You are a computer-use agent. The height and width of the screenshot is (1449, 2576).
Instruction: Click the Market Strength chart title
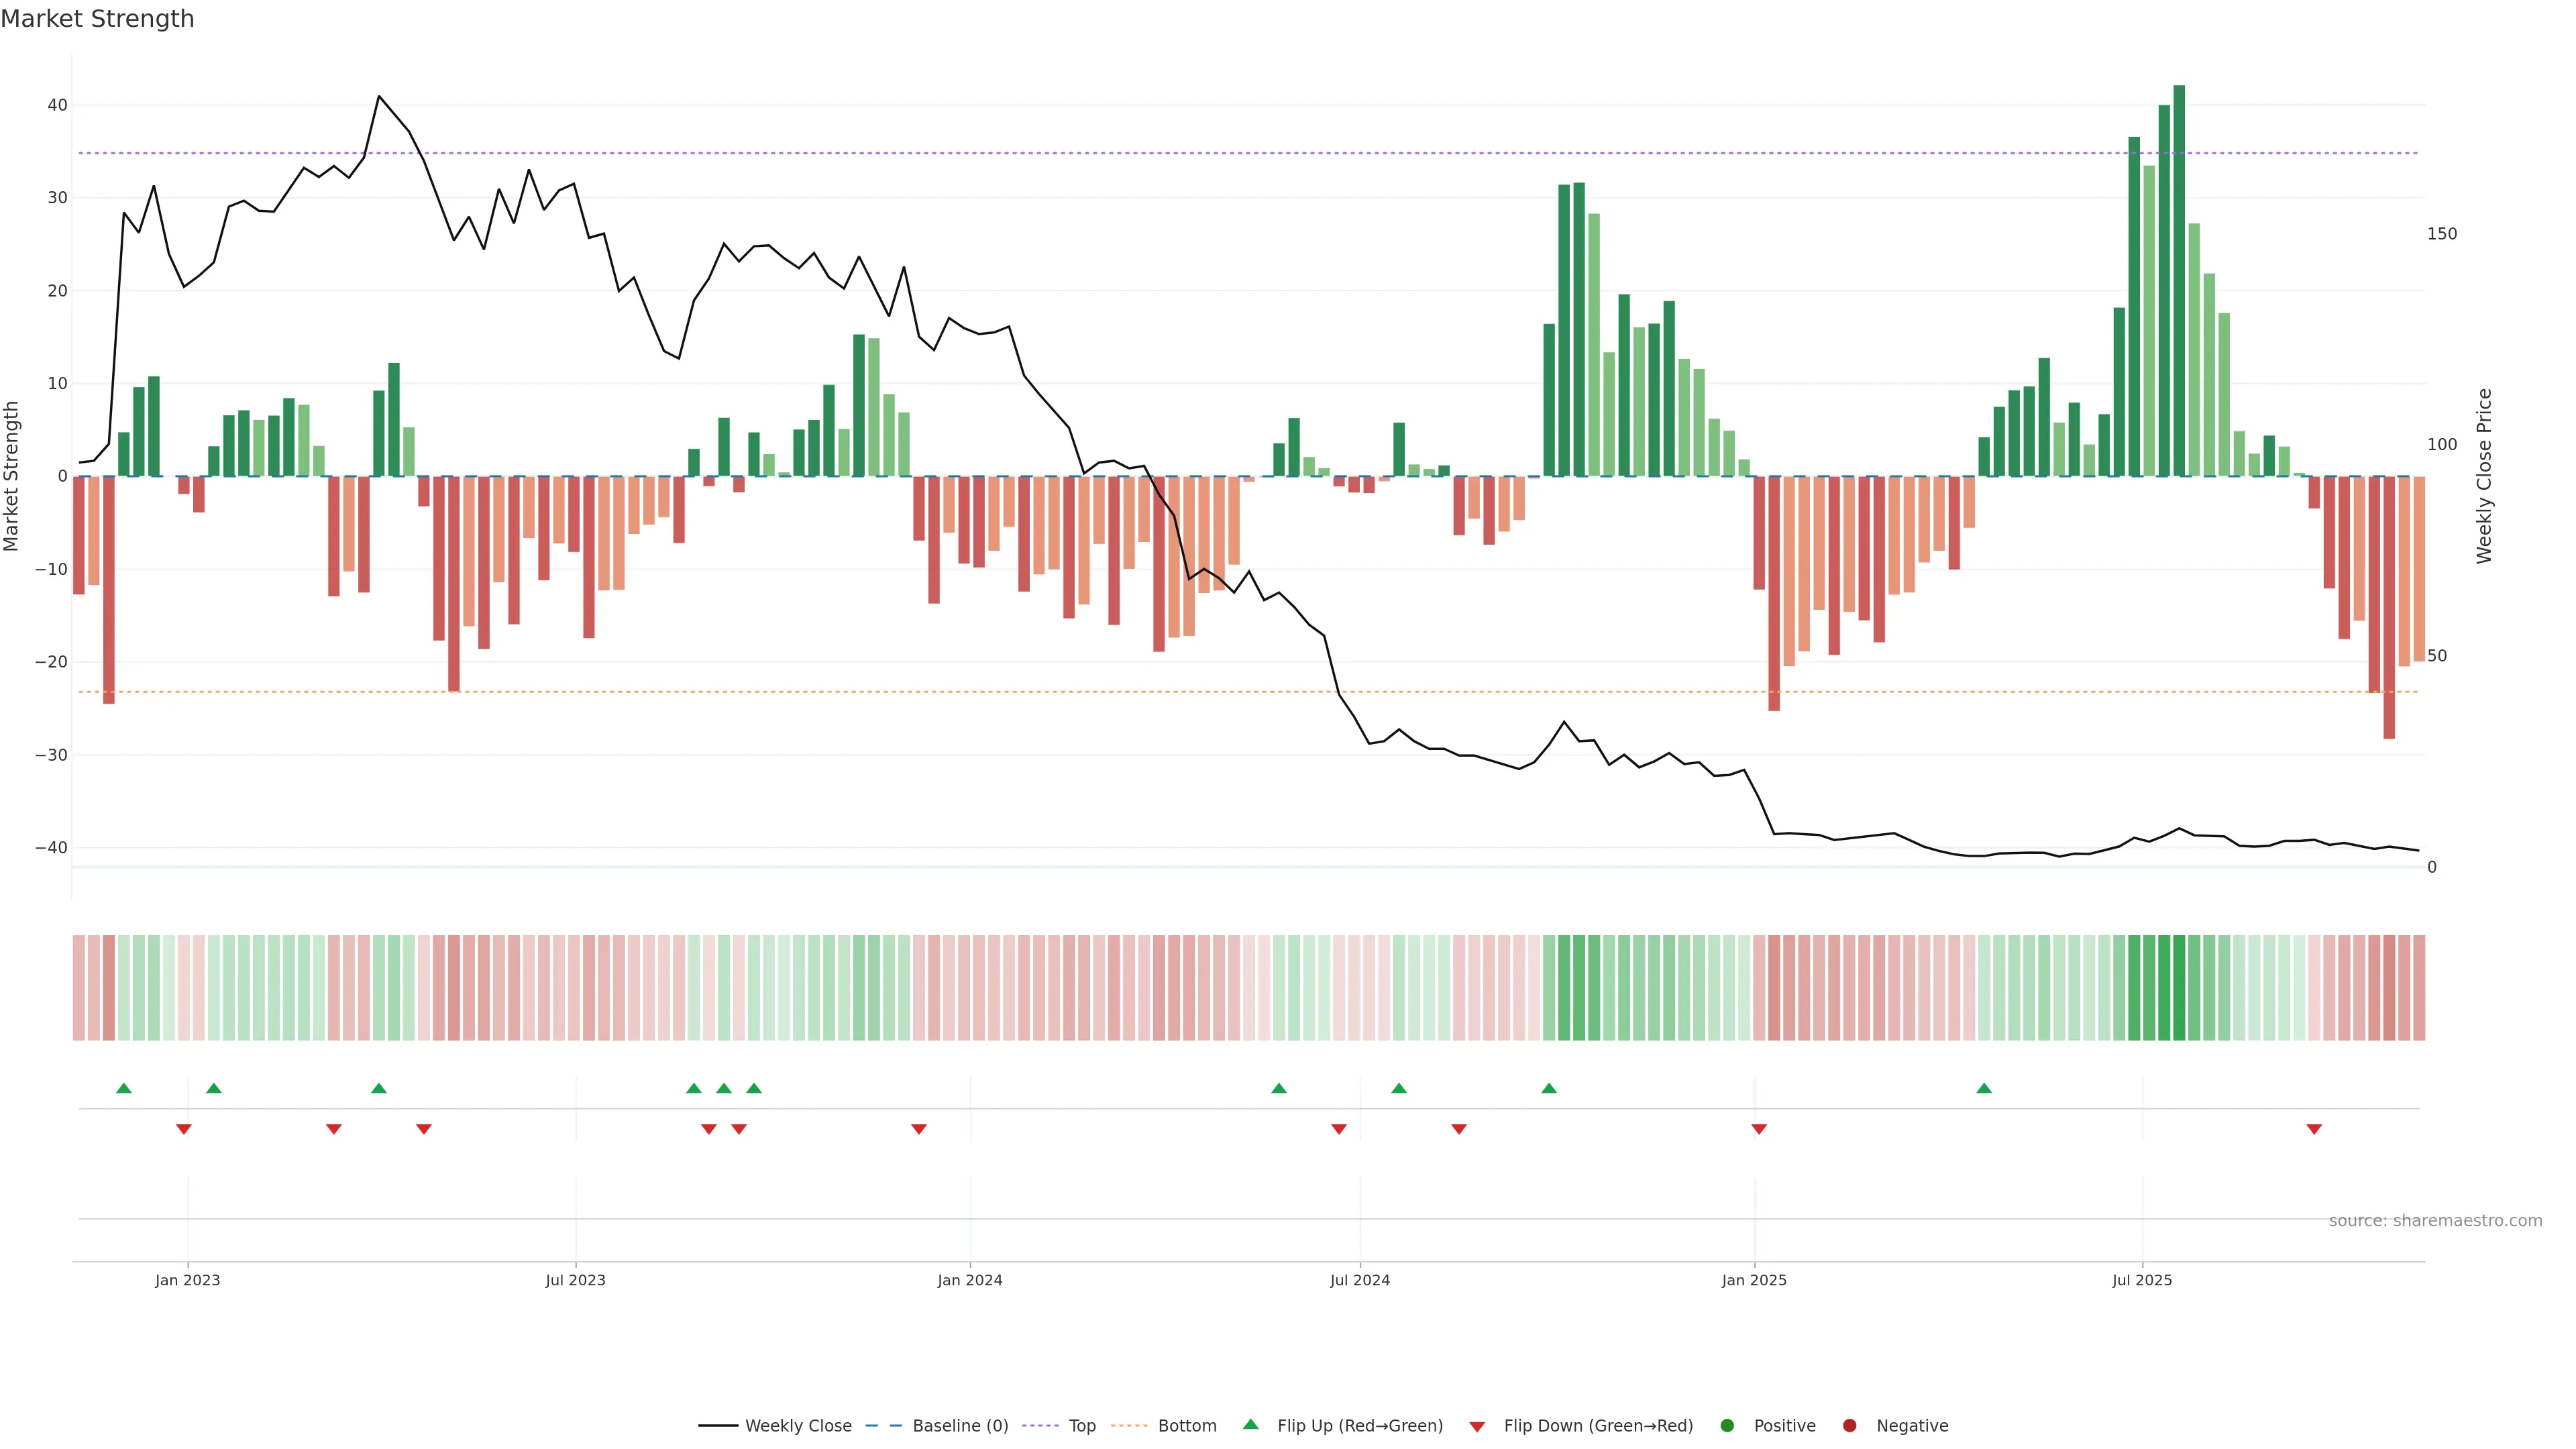coord(97,19)
